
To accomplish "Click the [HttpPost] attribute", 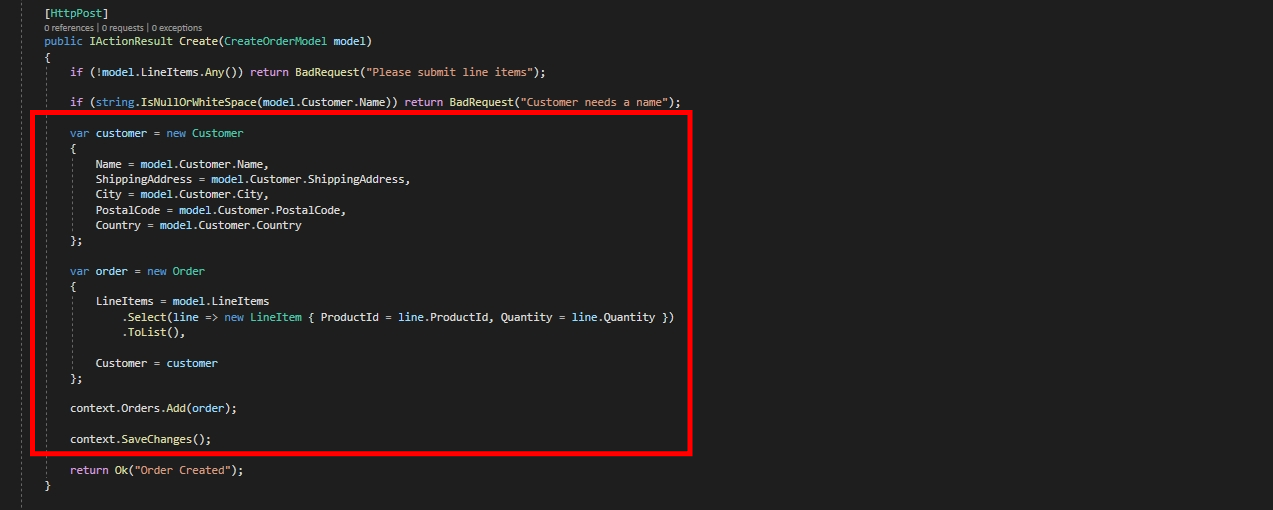I will tap(77, 13).
